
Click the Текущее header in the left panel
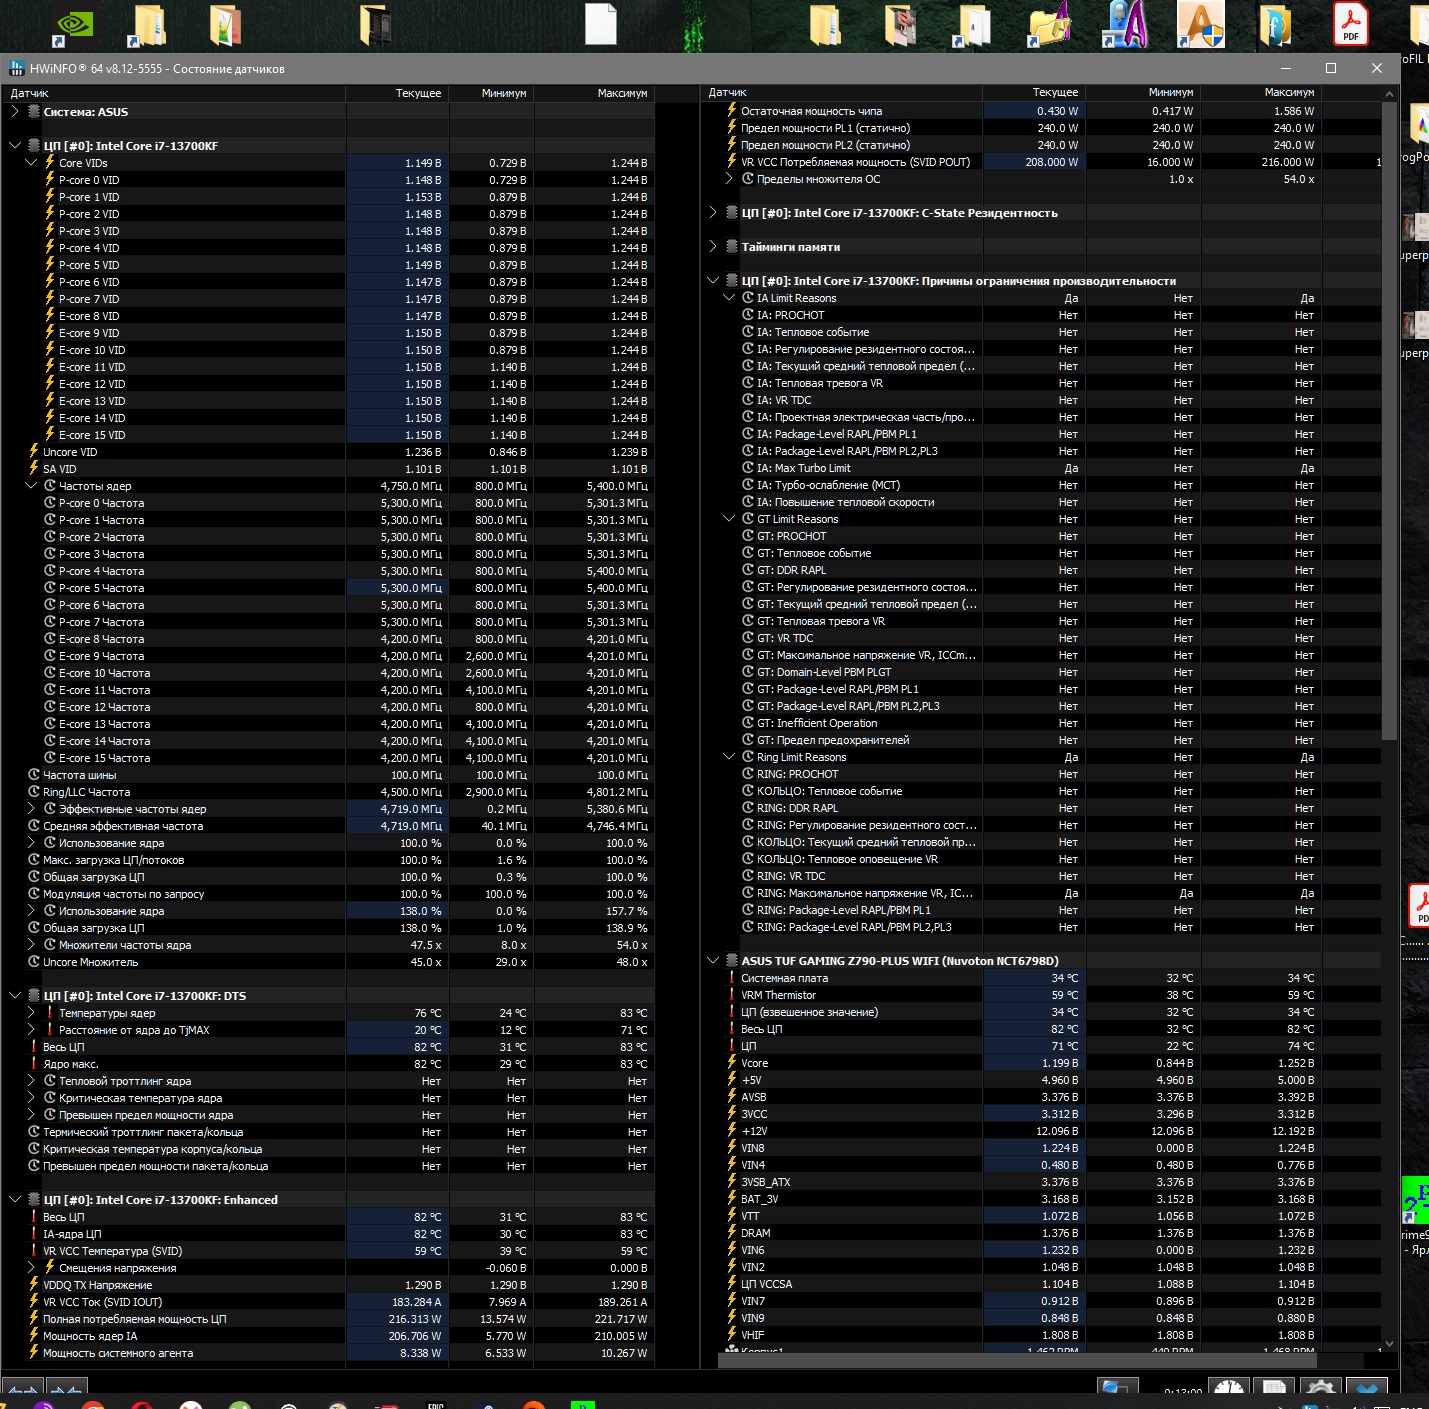397,93
